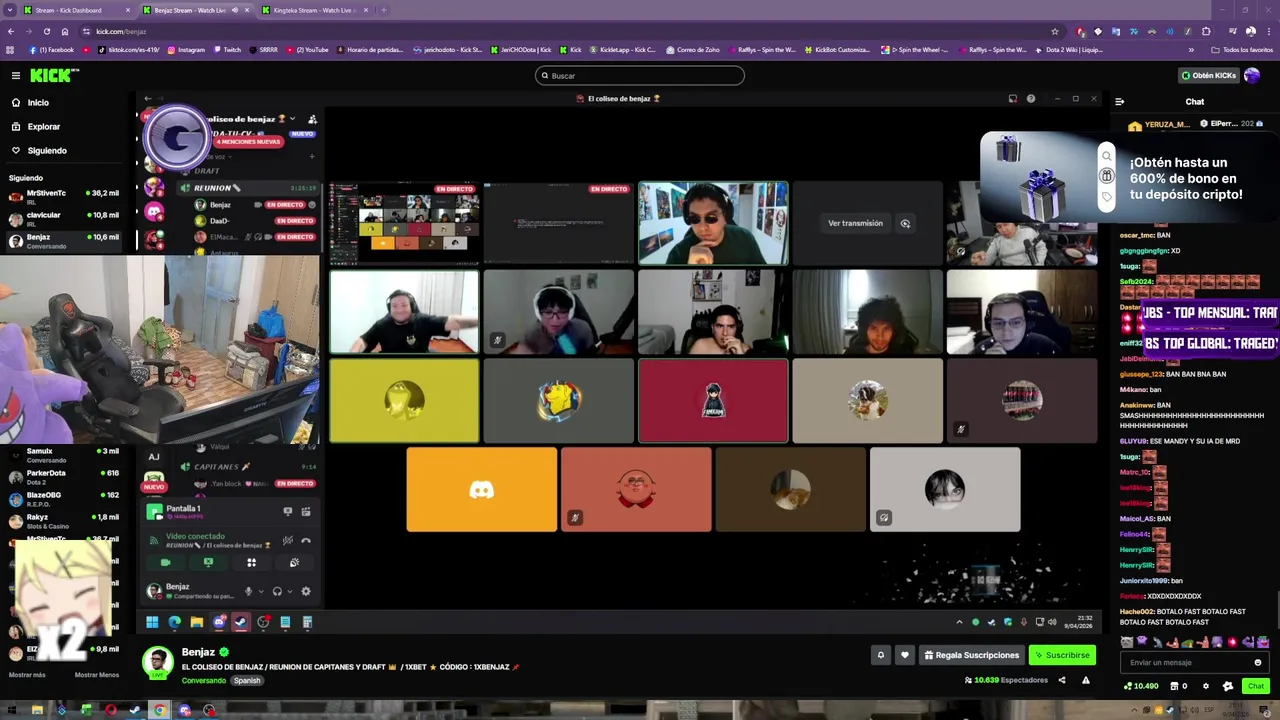This screenshot has width=1280, height=720.
Task: Click DaaD- user in REUNION channel
Action: (219, 221)
